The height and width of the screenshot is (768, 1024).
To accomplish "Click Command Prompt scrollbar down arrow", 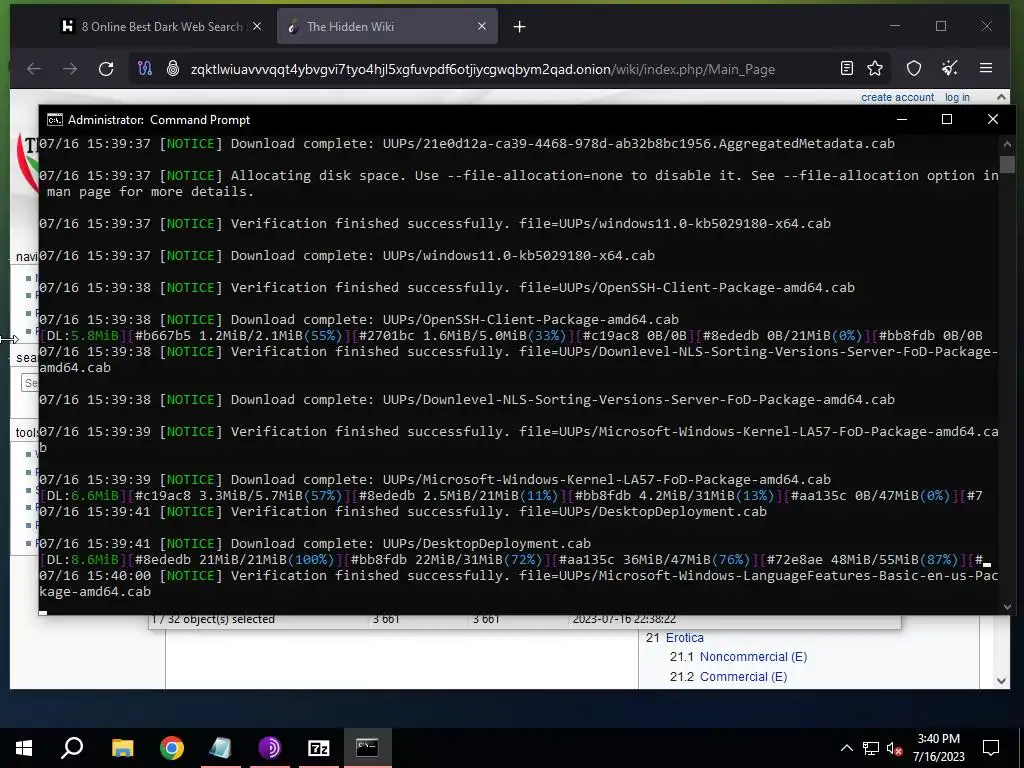I will coord(1007,607).
